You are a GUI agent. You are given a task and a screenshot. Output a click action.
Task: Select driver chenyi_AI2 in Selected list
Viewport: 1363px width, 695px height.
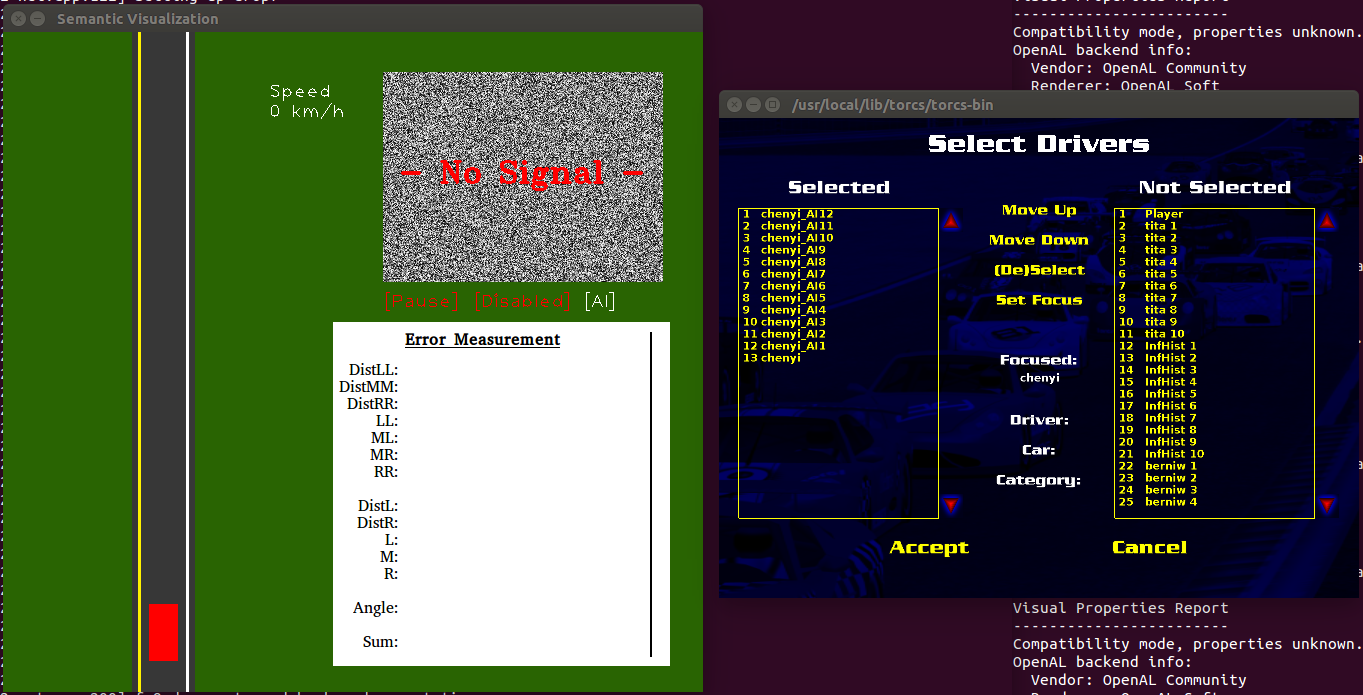tap(838, 334)
